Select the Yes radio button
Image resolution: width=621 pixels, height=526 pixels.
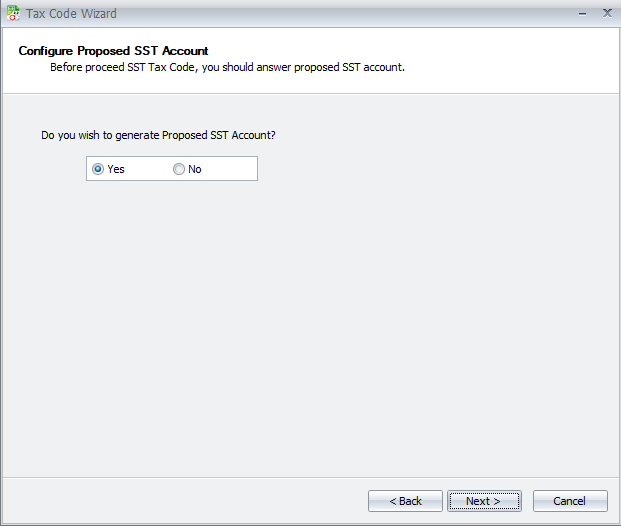click(x=98, y=169)
